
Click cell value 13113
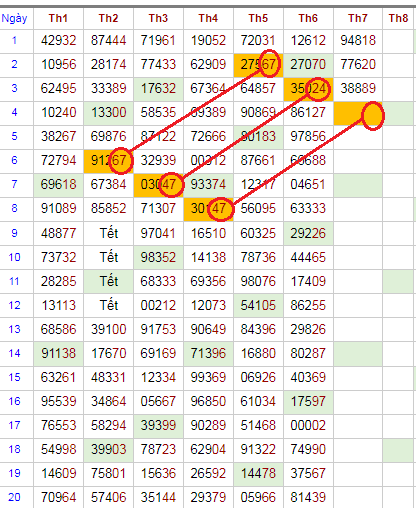coord(58,305)
